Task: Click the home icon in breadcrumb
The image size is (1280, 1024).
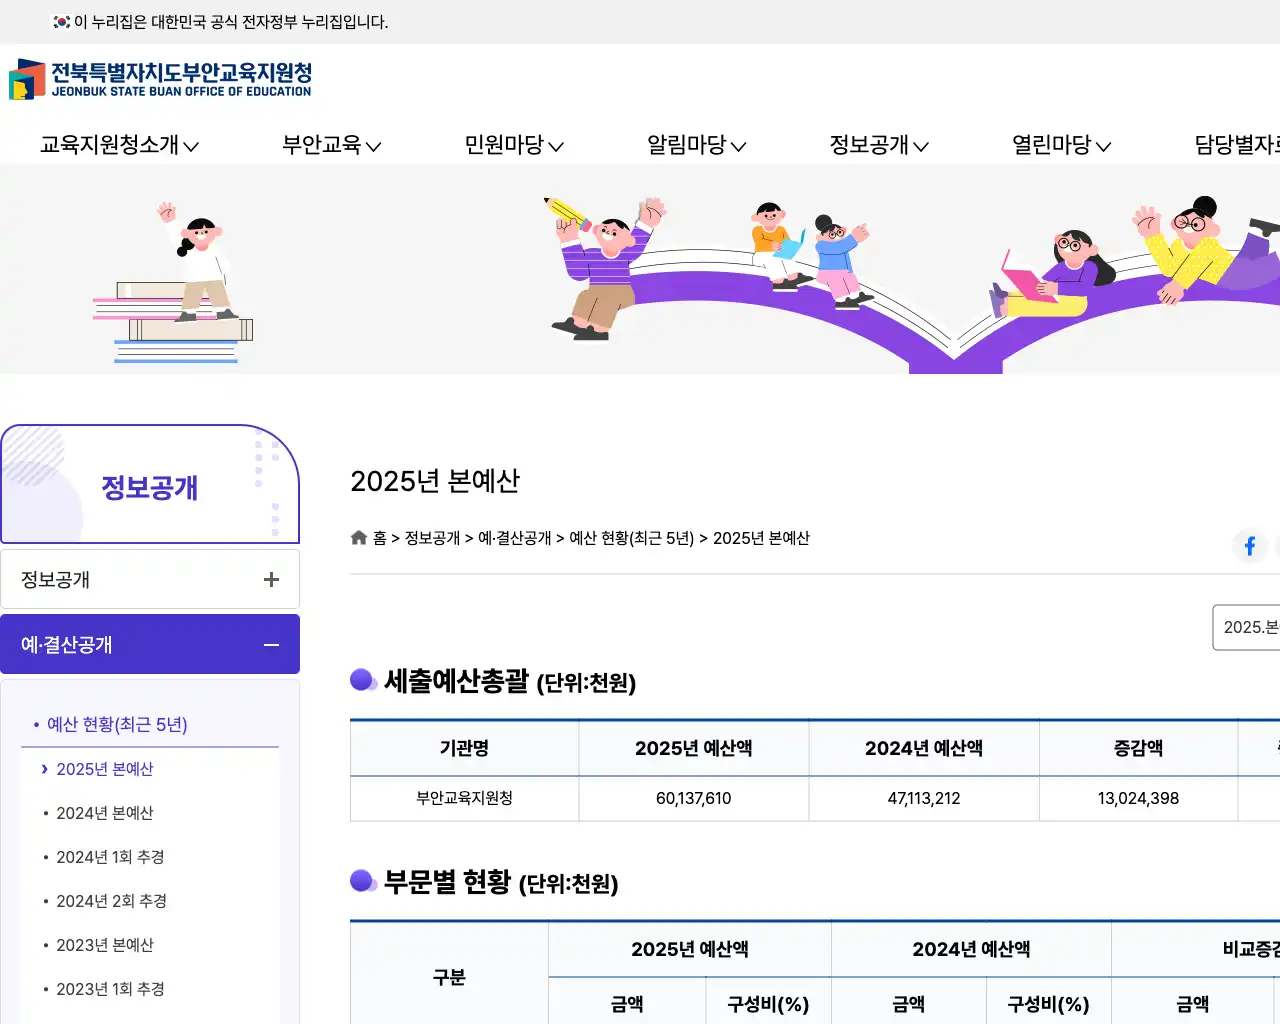Action: [359, 538]
